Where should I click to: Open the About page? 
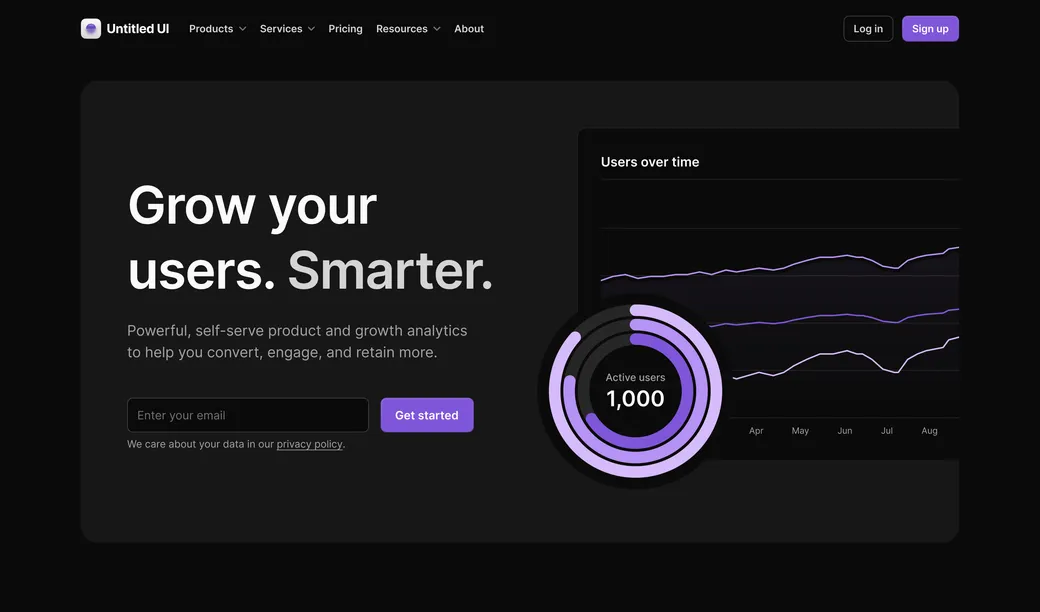click(469, 29)
